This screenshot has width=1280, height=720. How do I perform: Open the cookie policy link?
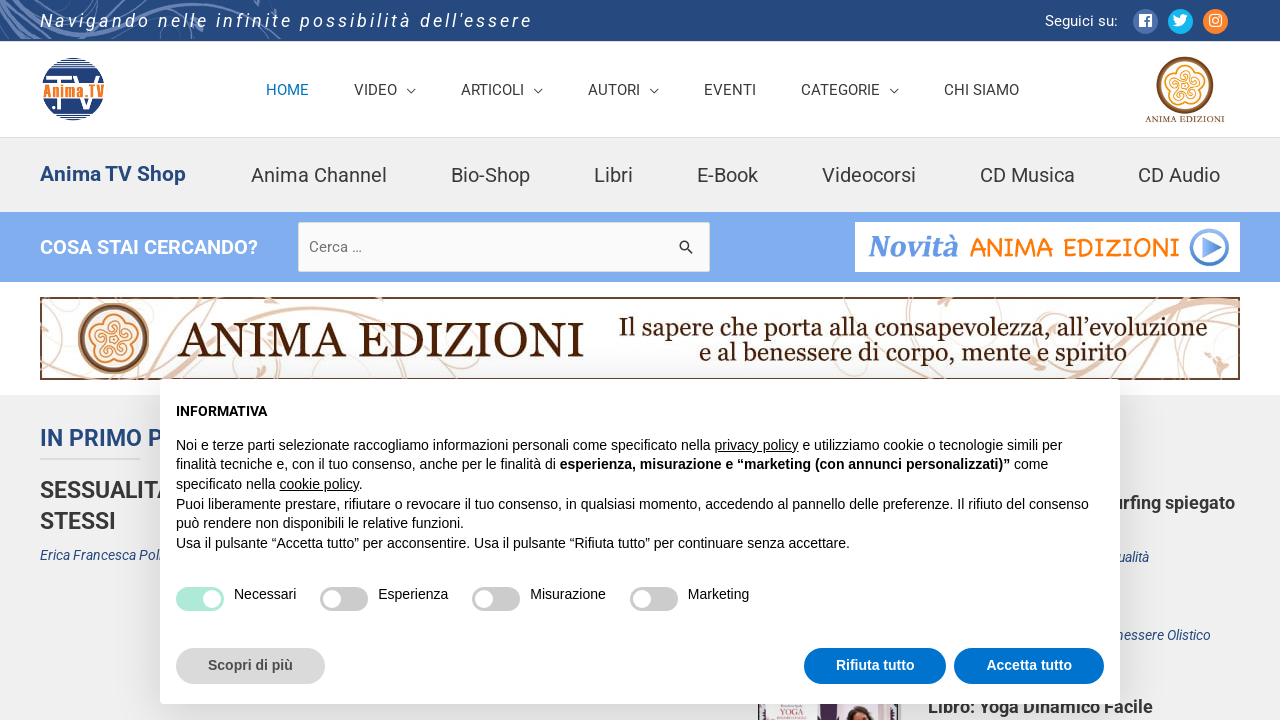pos(319,484)
